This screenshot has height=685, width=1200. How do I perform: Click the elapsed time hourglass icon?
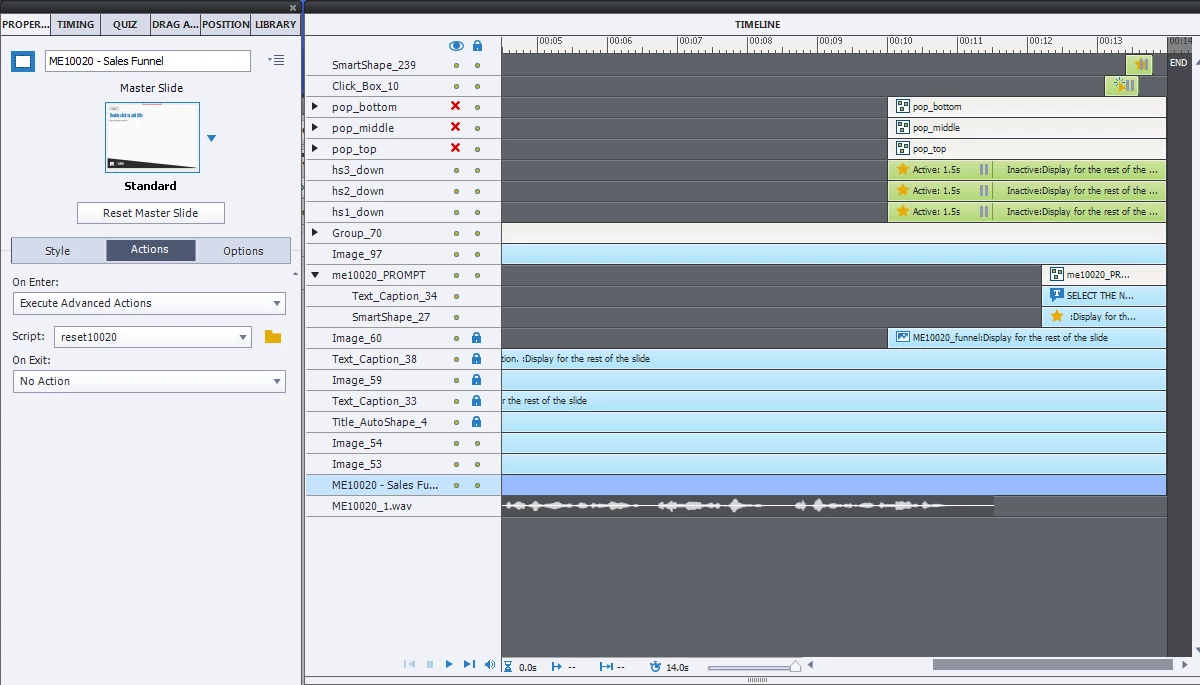coord(508,666)
